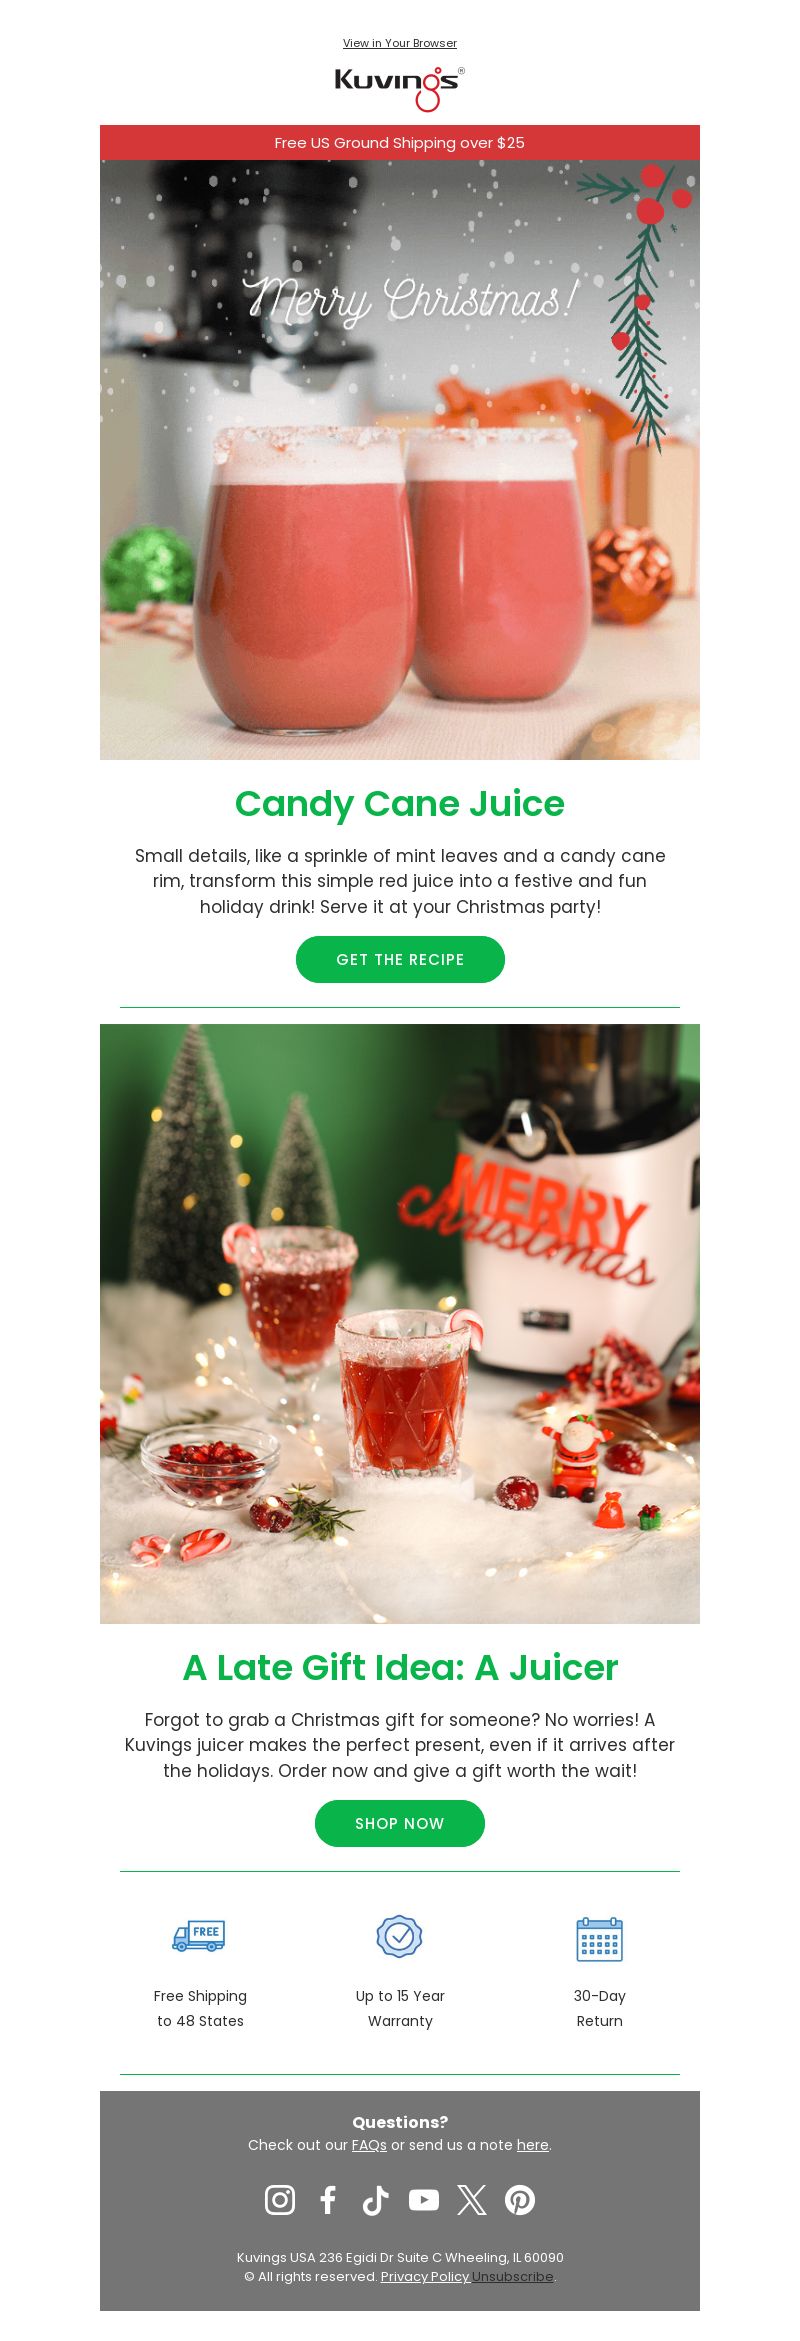Click the warranty badge checkmark icon

[x=399, y=1937]
